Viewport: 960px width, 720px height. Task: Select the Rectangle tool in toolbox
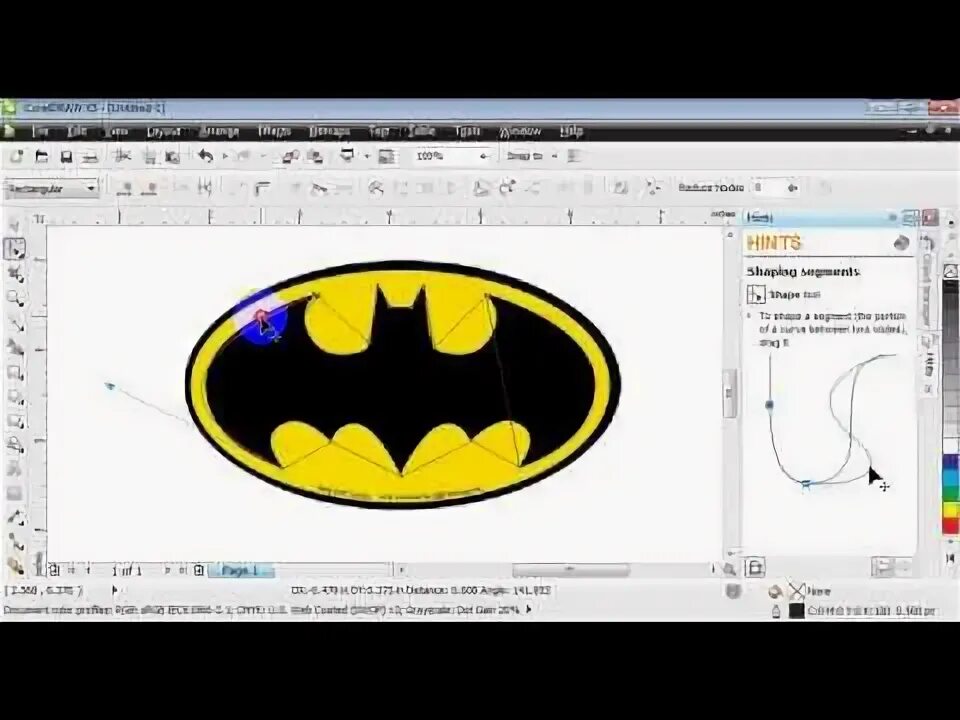(x=15, y=373)
